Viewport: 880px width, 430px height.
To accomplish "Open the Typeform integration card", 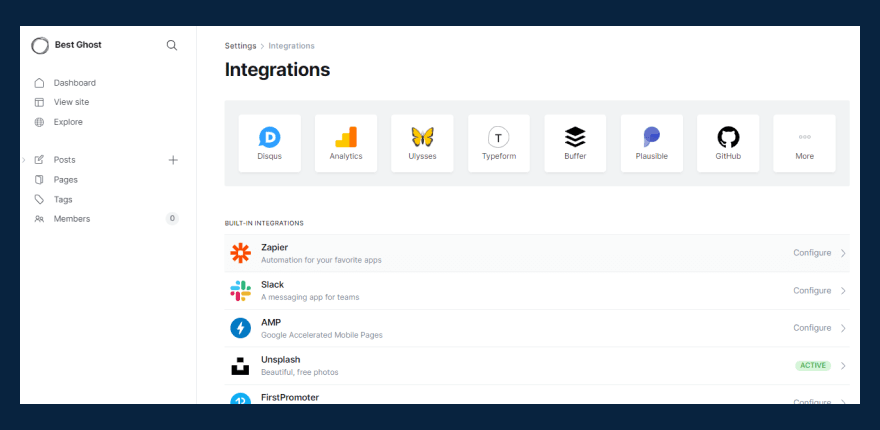I will (x=499, y=143).
